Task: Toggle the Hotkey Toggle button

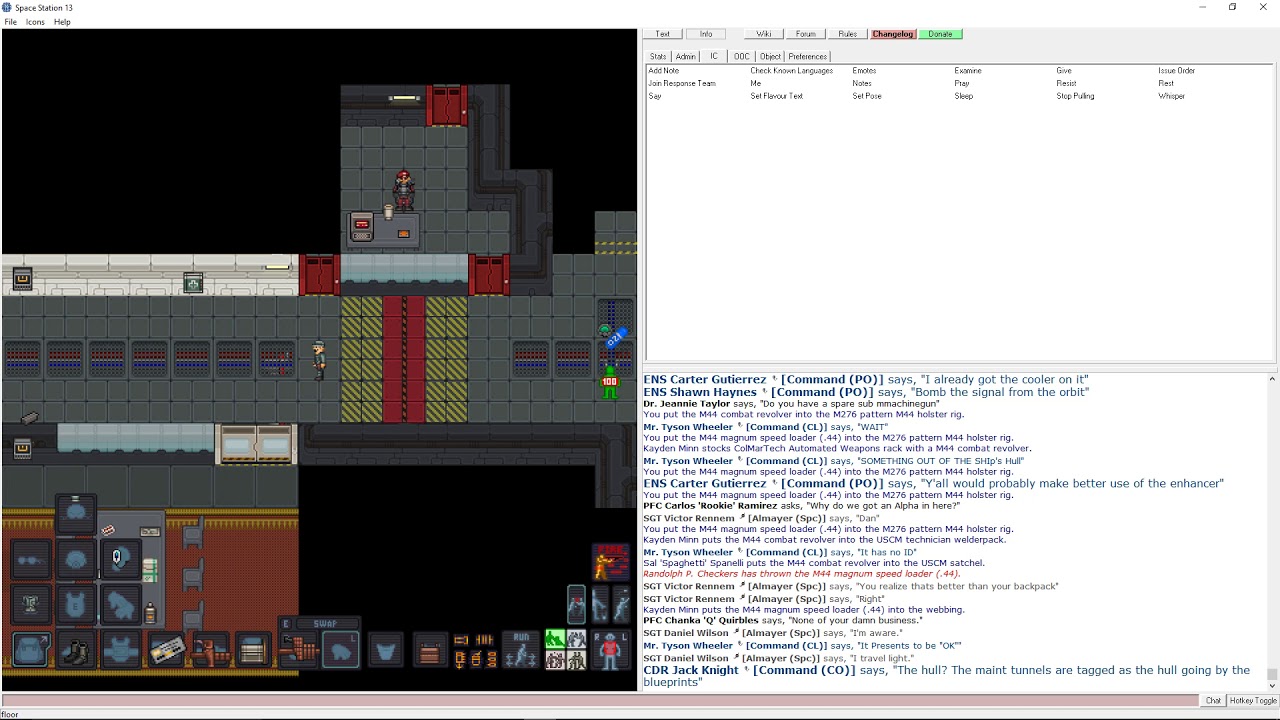Action: click(x=1253, y=700)
